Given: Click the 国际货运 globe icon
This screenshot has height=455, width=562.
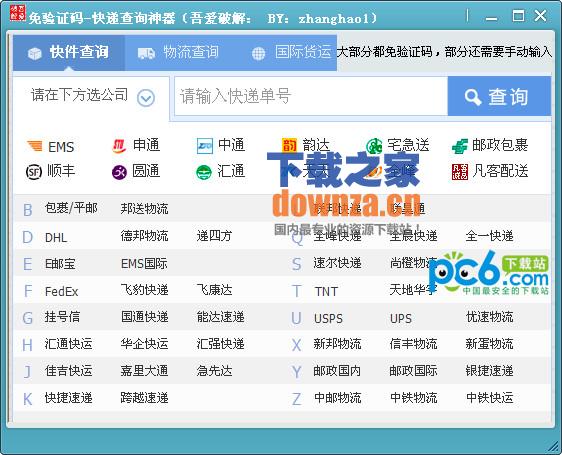Looking at the screenshot, I should (258, 53).
